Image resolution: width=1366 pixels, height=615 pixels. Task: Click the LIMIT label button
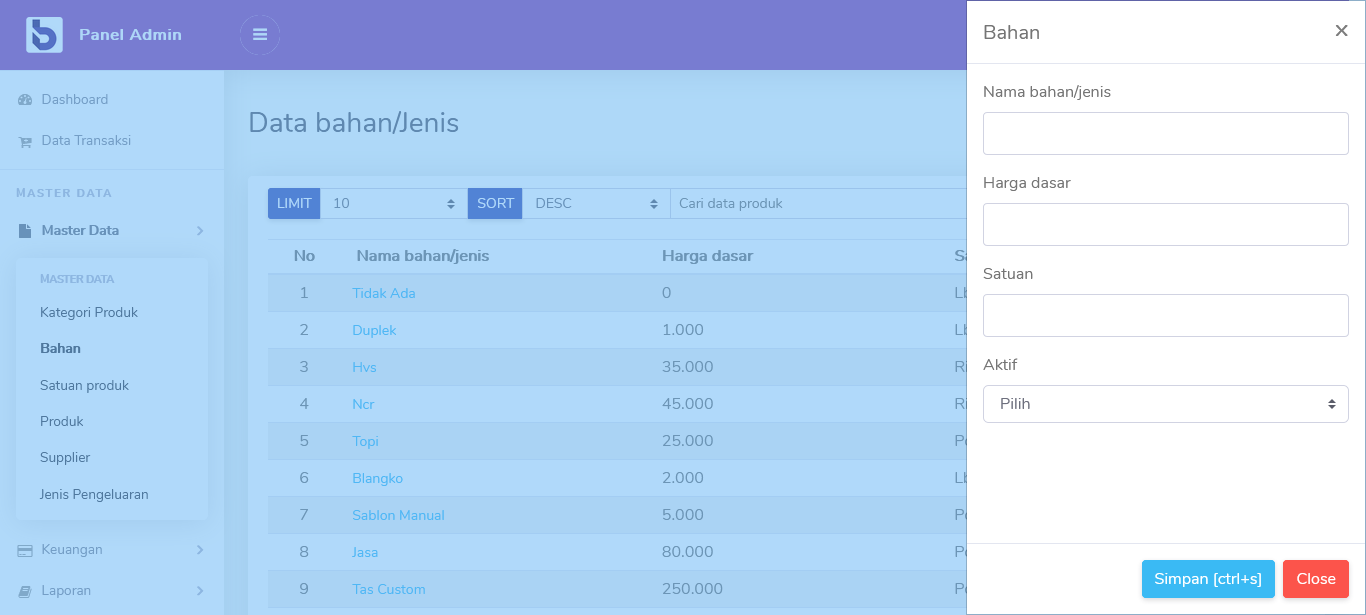[294, 203]
